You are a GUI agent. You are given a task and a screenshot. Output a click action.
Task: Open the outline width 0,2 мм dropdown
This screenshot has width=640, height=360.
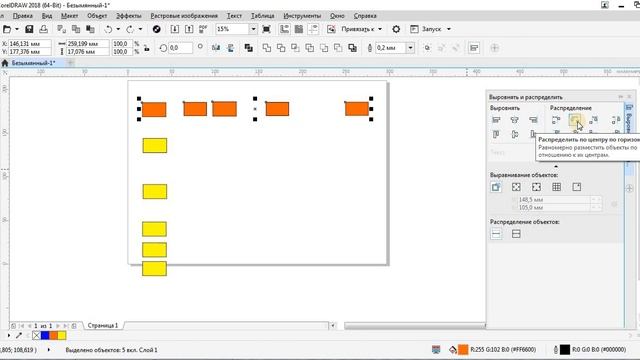[411, 48]
